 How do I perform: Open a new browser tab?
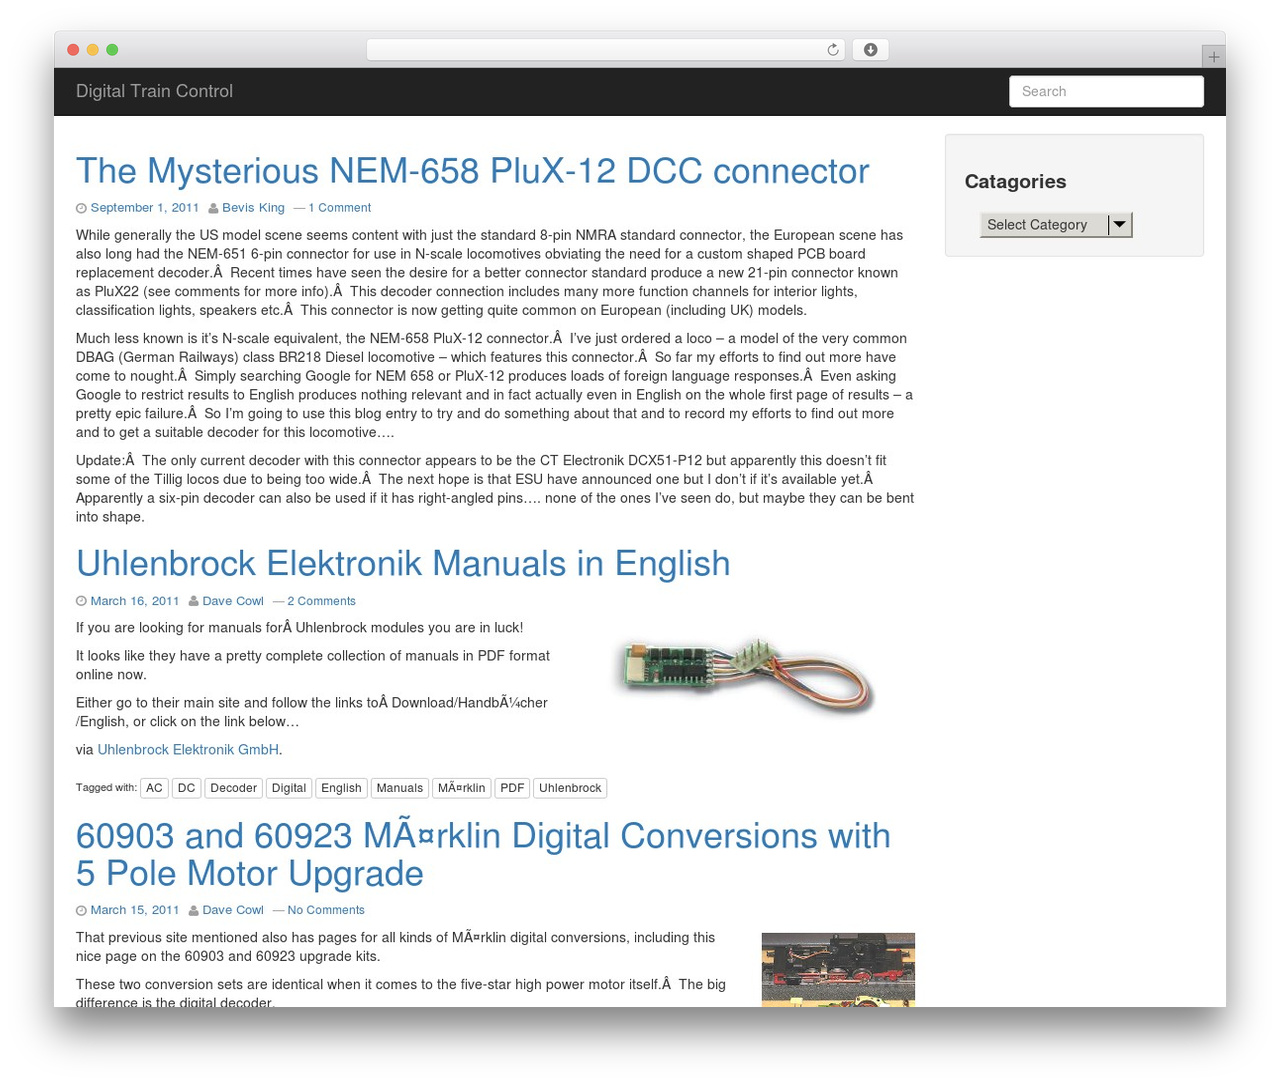(1213, 57)
